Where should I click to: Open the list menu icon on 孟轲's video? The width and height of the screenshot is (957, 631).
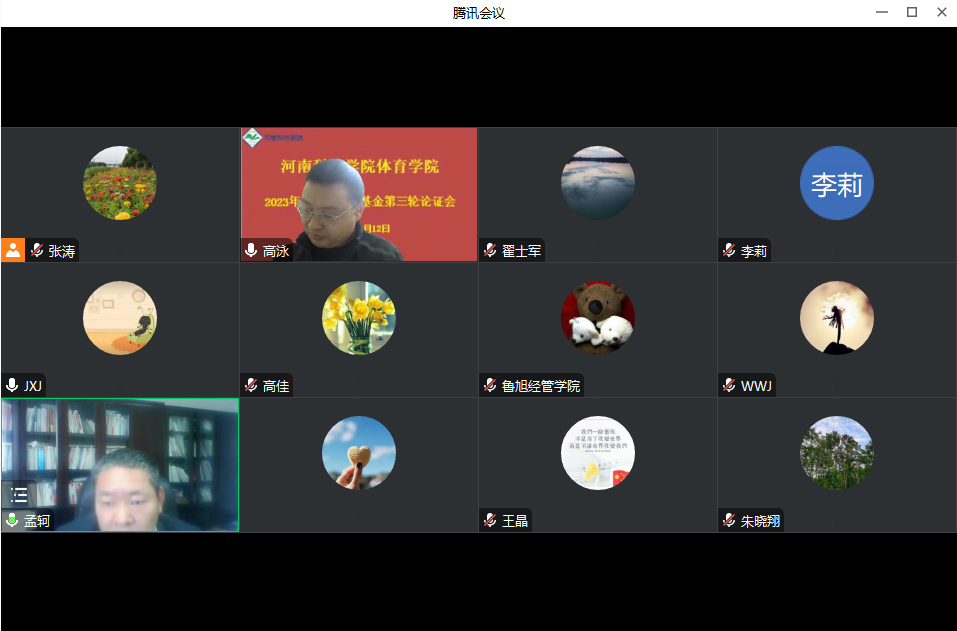click(x=19, y=494)
